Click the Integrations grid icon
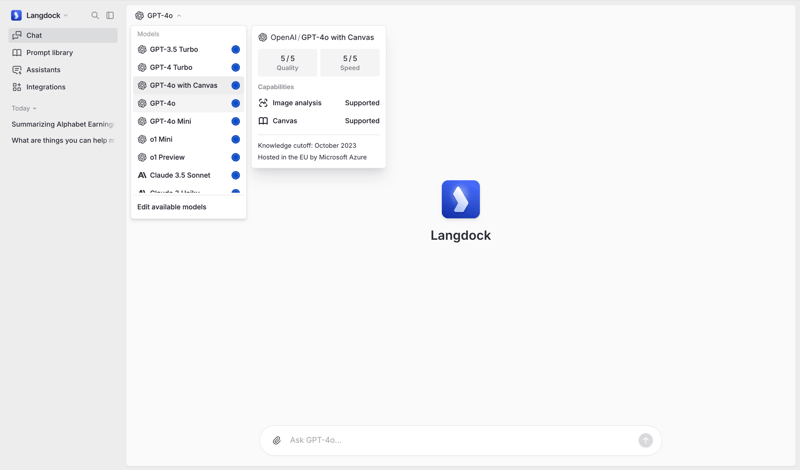 (x=17, y=87)
